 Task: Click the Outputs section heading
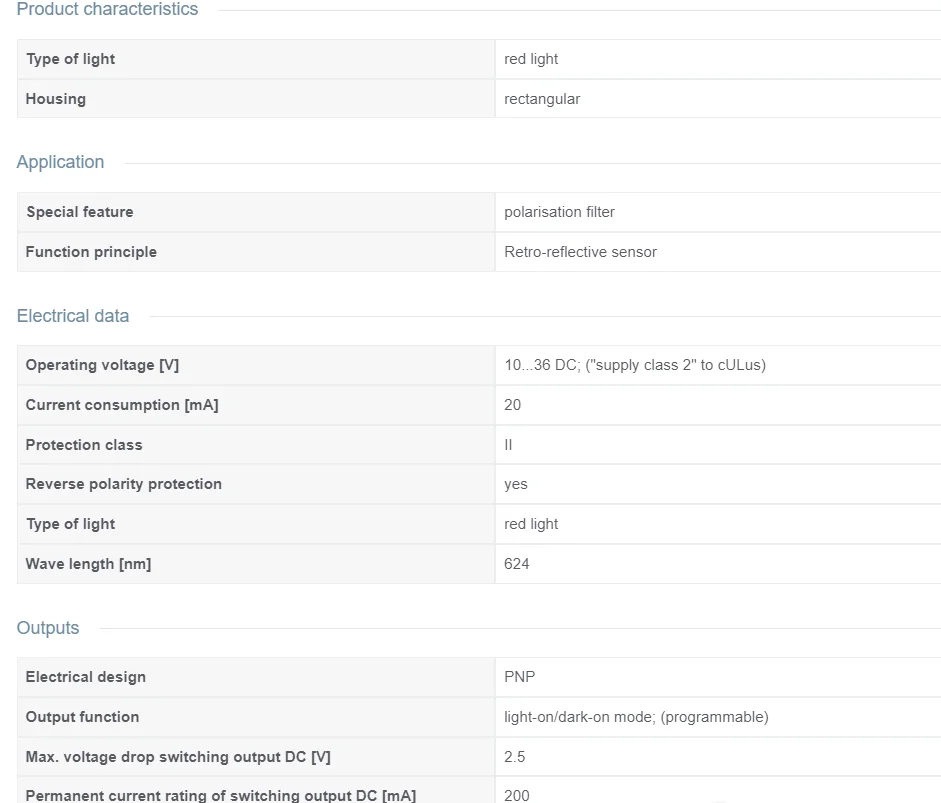coord(48,628)
